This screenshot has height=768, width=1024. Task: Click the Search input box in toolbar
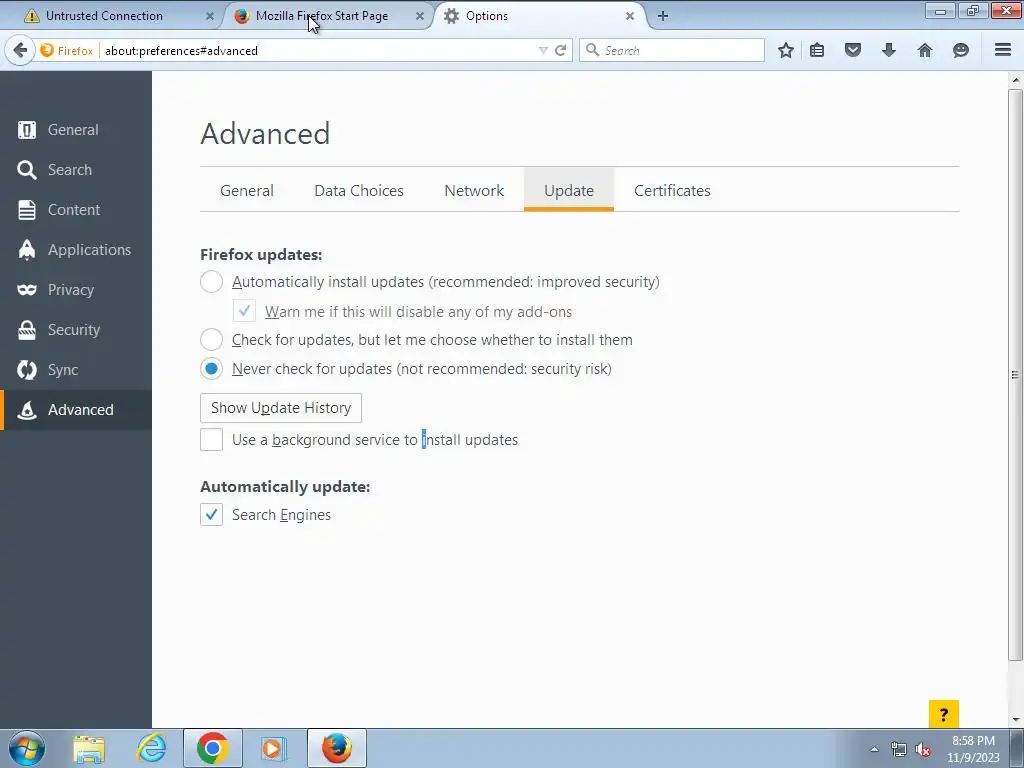673,50
